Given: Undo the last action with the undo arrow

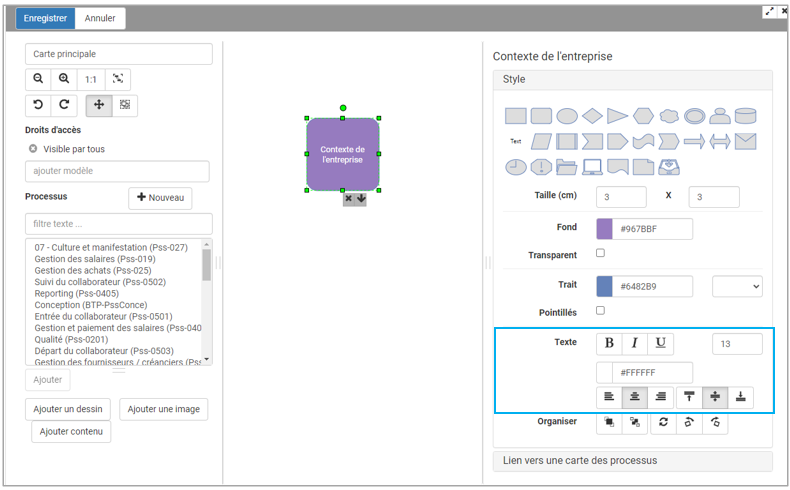Looking at the screenshot, I should pos(38,105).
